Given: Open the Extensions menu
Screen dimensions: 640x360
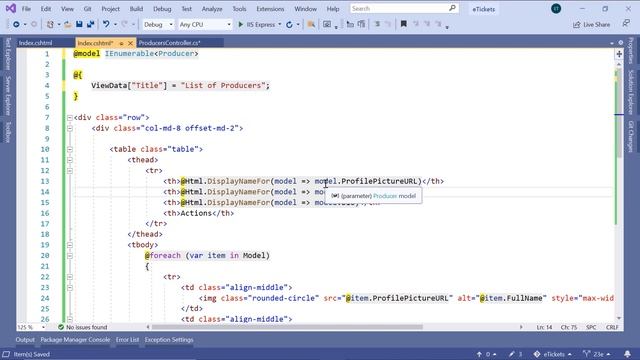Looking at the screenshot, I should pos(270,9).
